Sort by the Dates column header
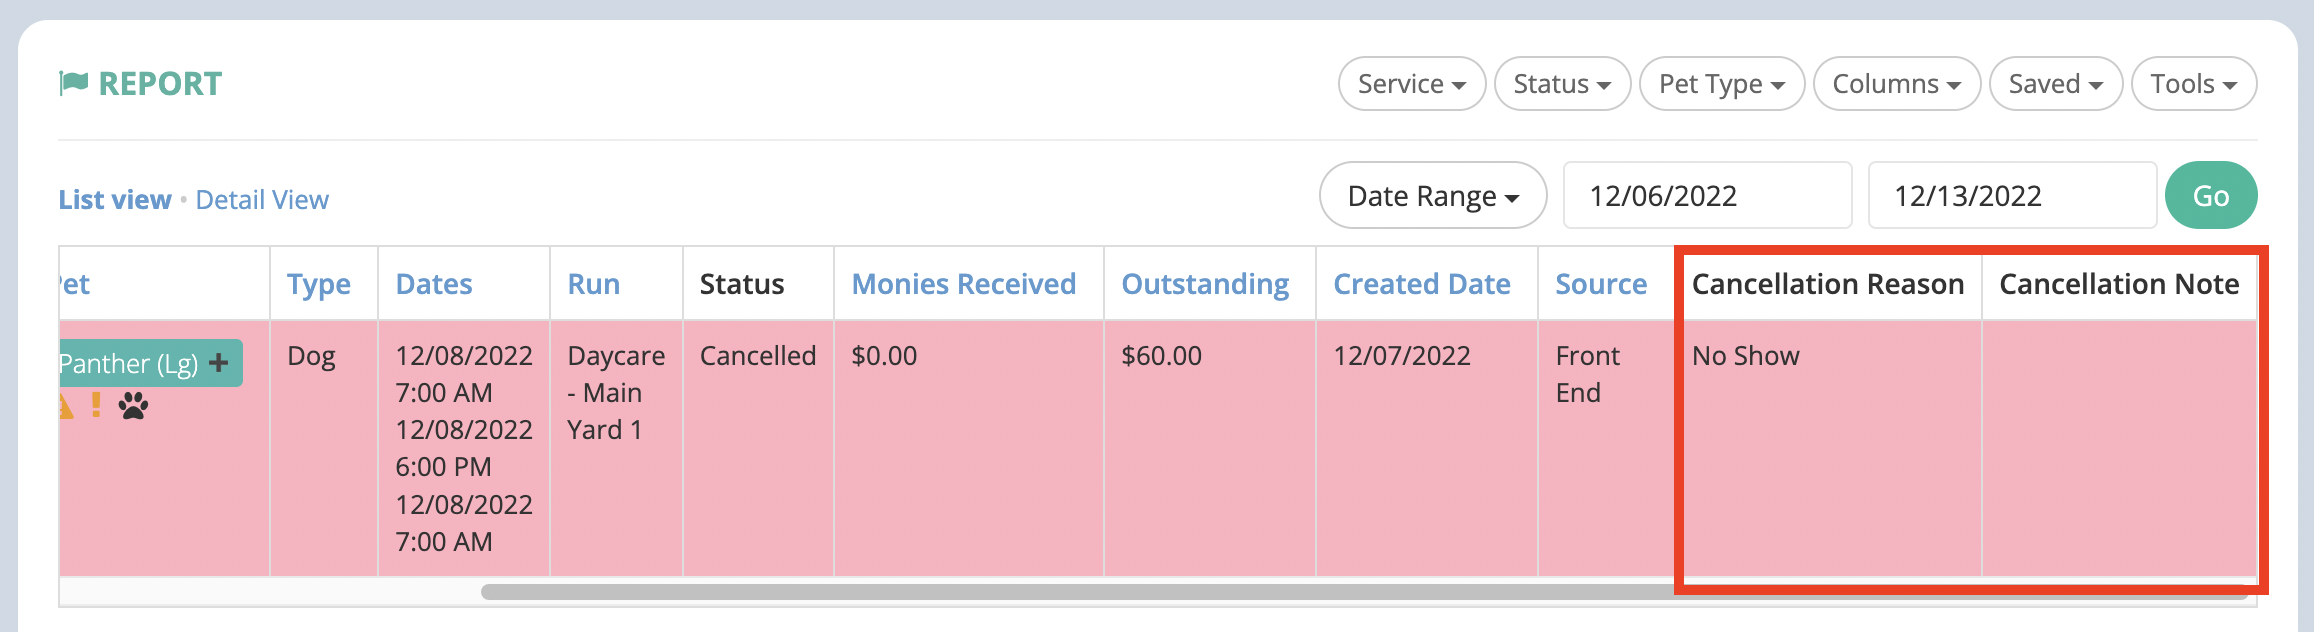This screenshot has width=2314, height=632. click(x=434, y=284)
